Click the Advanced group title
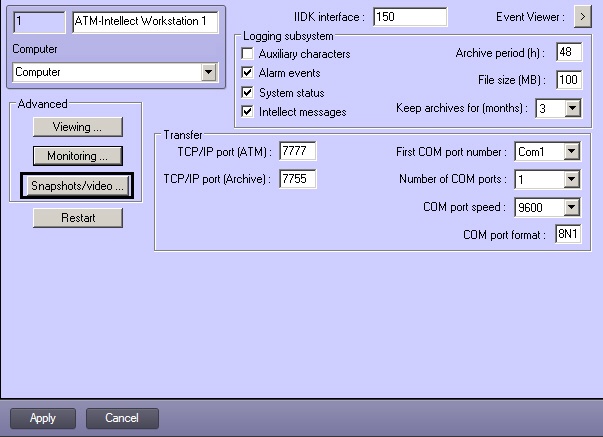The width and height of the screenshot is (603, 437). (42, 104)
